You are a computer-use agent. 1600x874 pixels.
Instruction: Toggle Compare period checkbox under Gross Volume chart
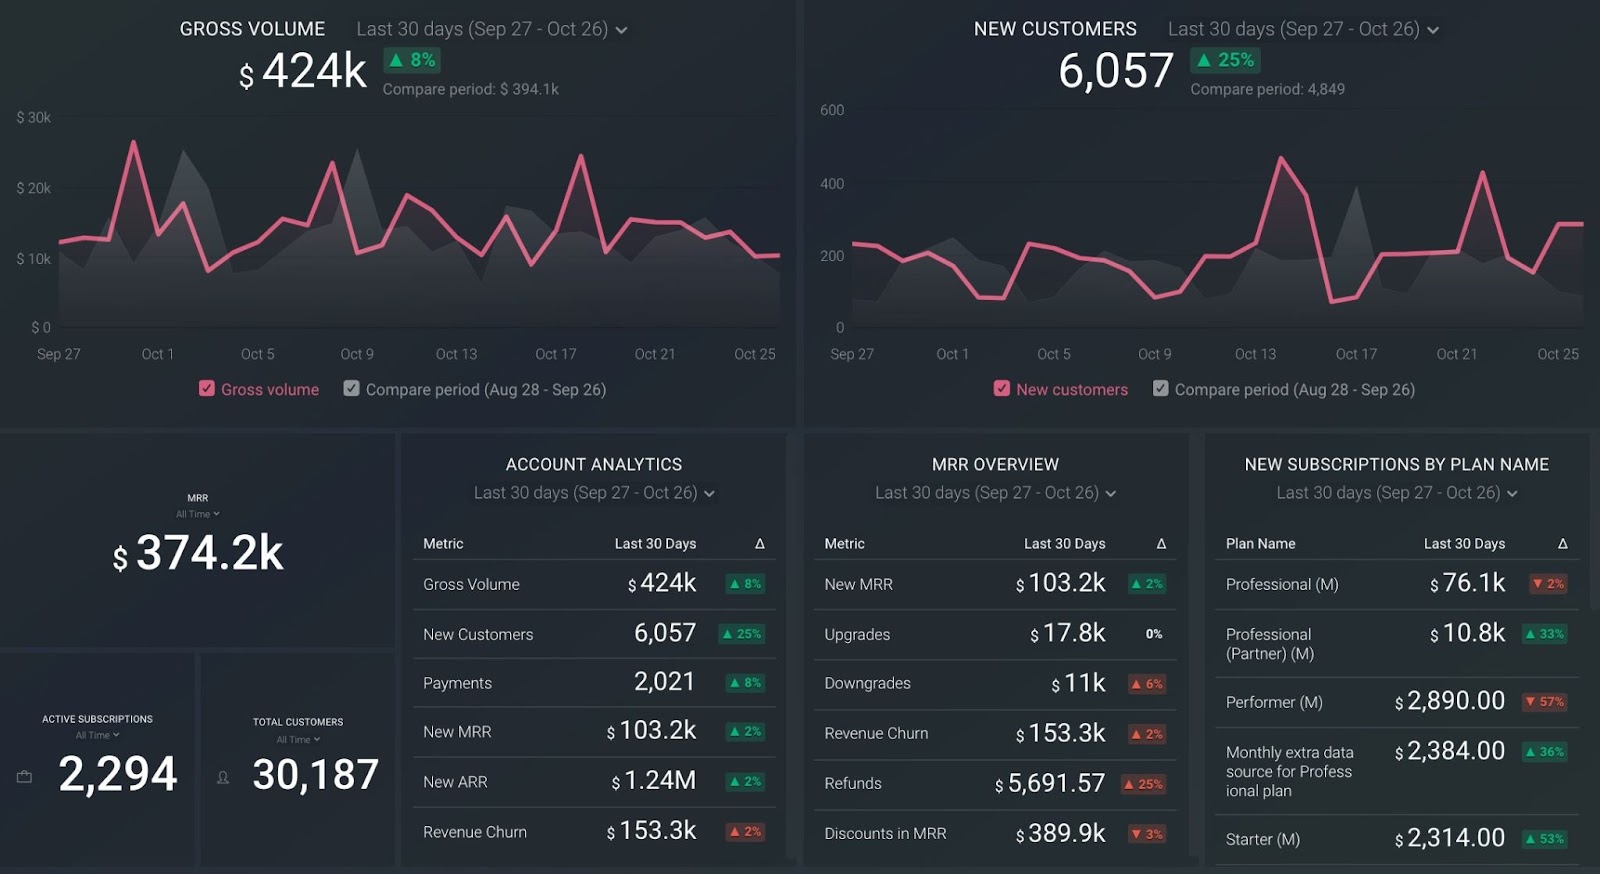point(351,389)
